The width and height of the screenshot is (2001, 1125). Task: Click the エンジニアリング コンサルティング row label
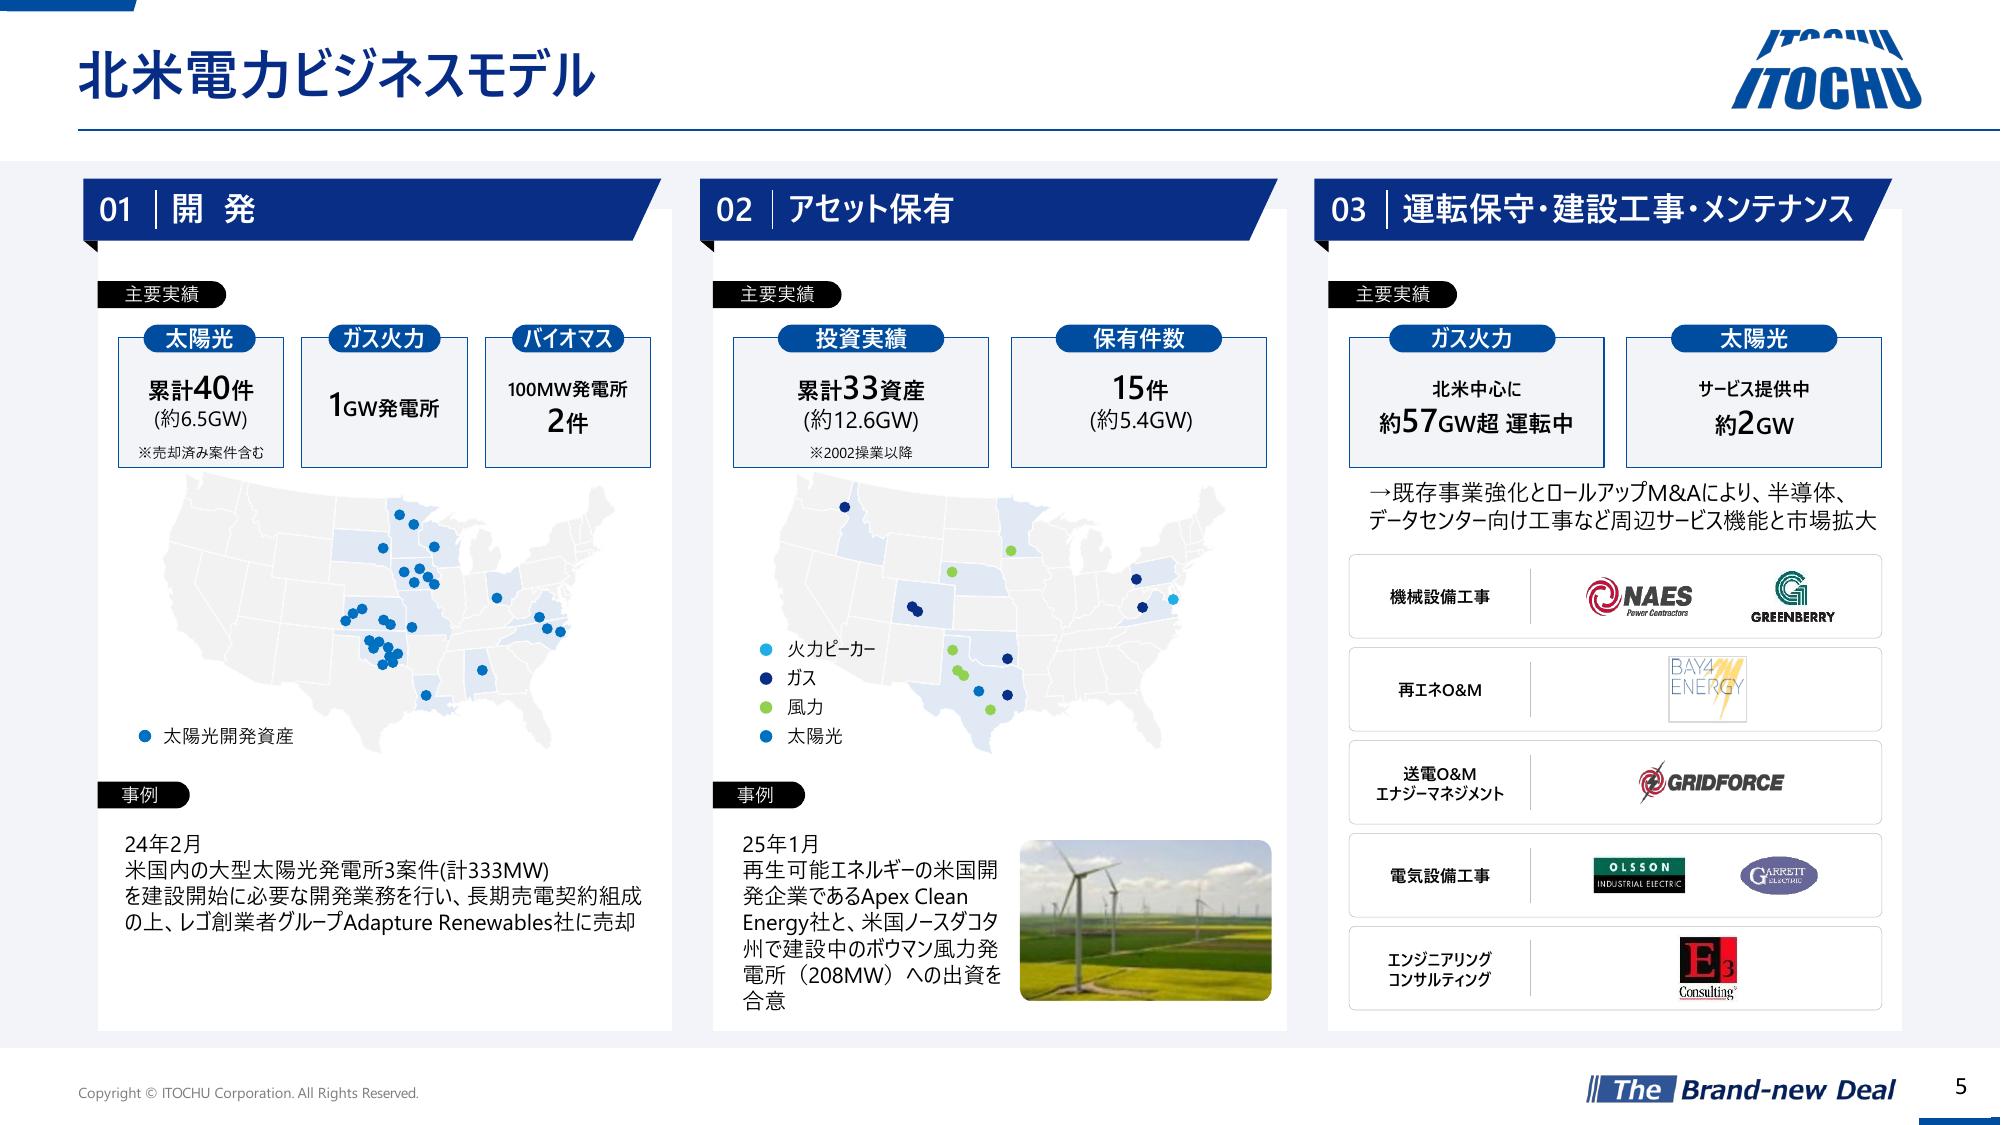click(x=1440, y=969)
